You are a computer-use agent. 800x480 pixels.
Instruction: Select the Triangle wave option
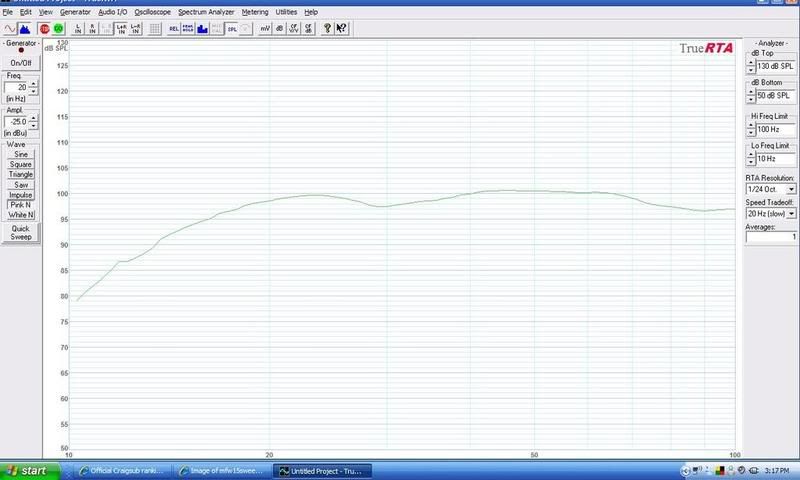(x=21, y=174)
